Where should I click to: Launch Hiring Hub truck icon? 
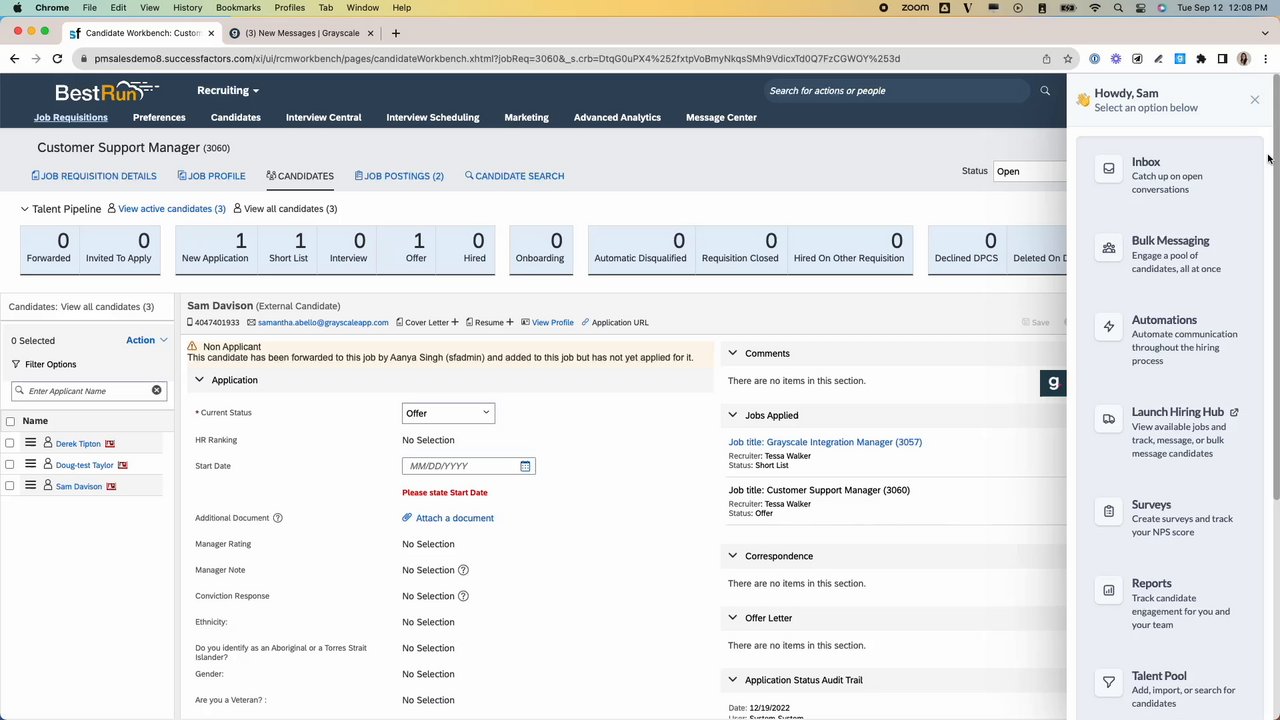coord(1108,419)
